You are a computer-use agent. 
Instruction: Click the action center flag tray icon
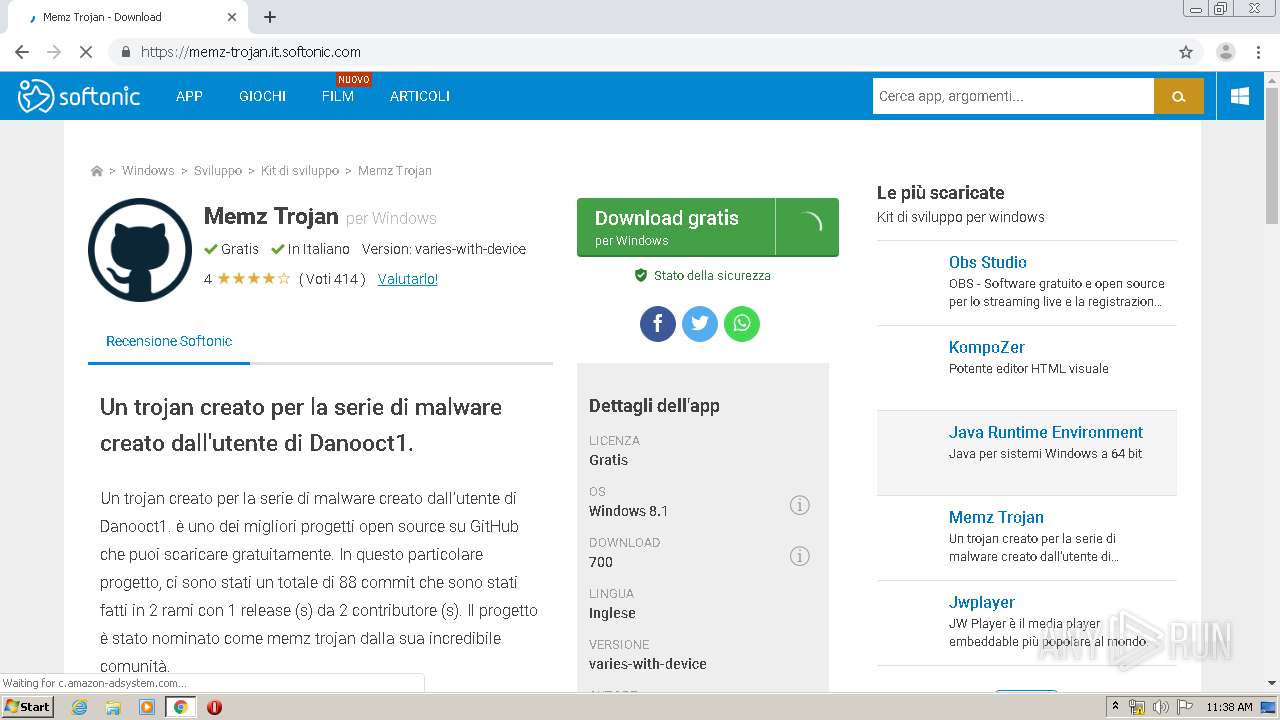tap(1185, 707)
